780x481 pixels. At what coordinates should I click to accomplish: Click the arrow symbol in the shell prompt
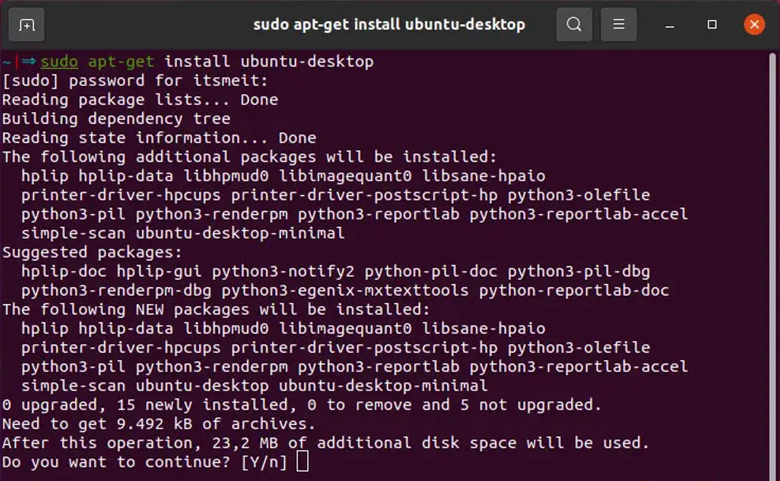pyautogui.click(x=29, y=62)
